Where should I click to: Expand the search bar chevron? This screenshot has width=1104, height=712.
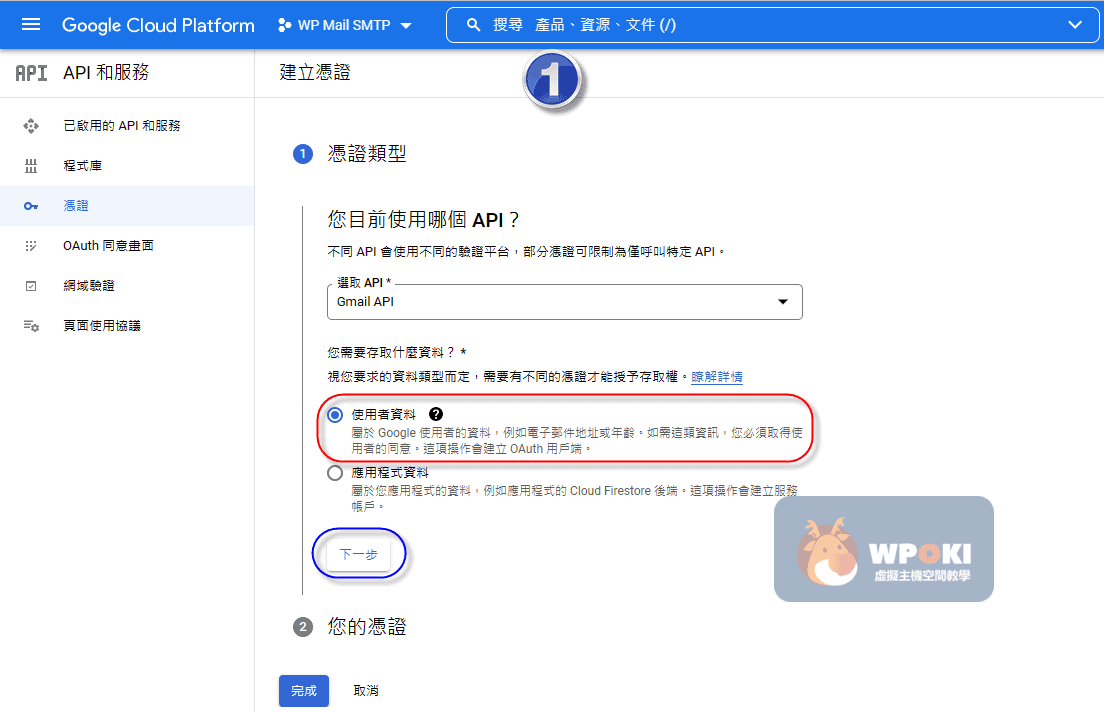[1074, 25]
